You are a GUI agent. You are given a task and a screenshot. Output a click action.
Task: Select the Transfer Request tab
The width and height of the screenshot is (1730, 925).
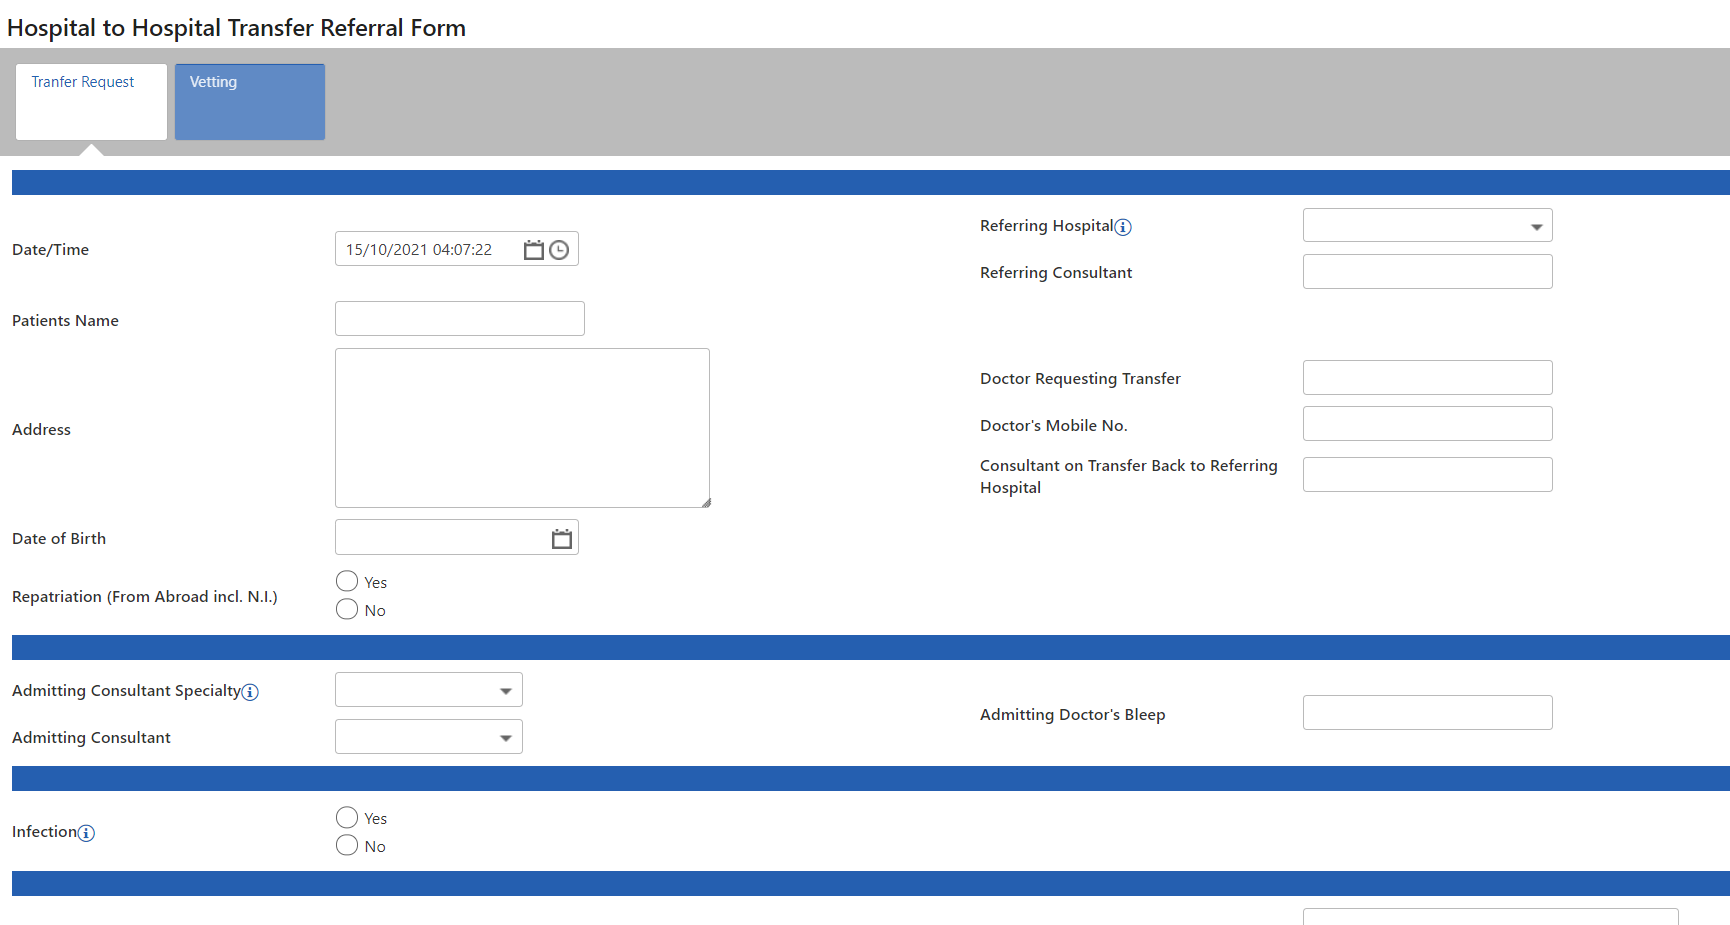pyautogui.click(x=90, y=101)
